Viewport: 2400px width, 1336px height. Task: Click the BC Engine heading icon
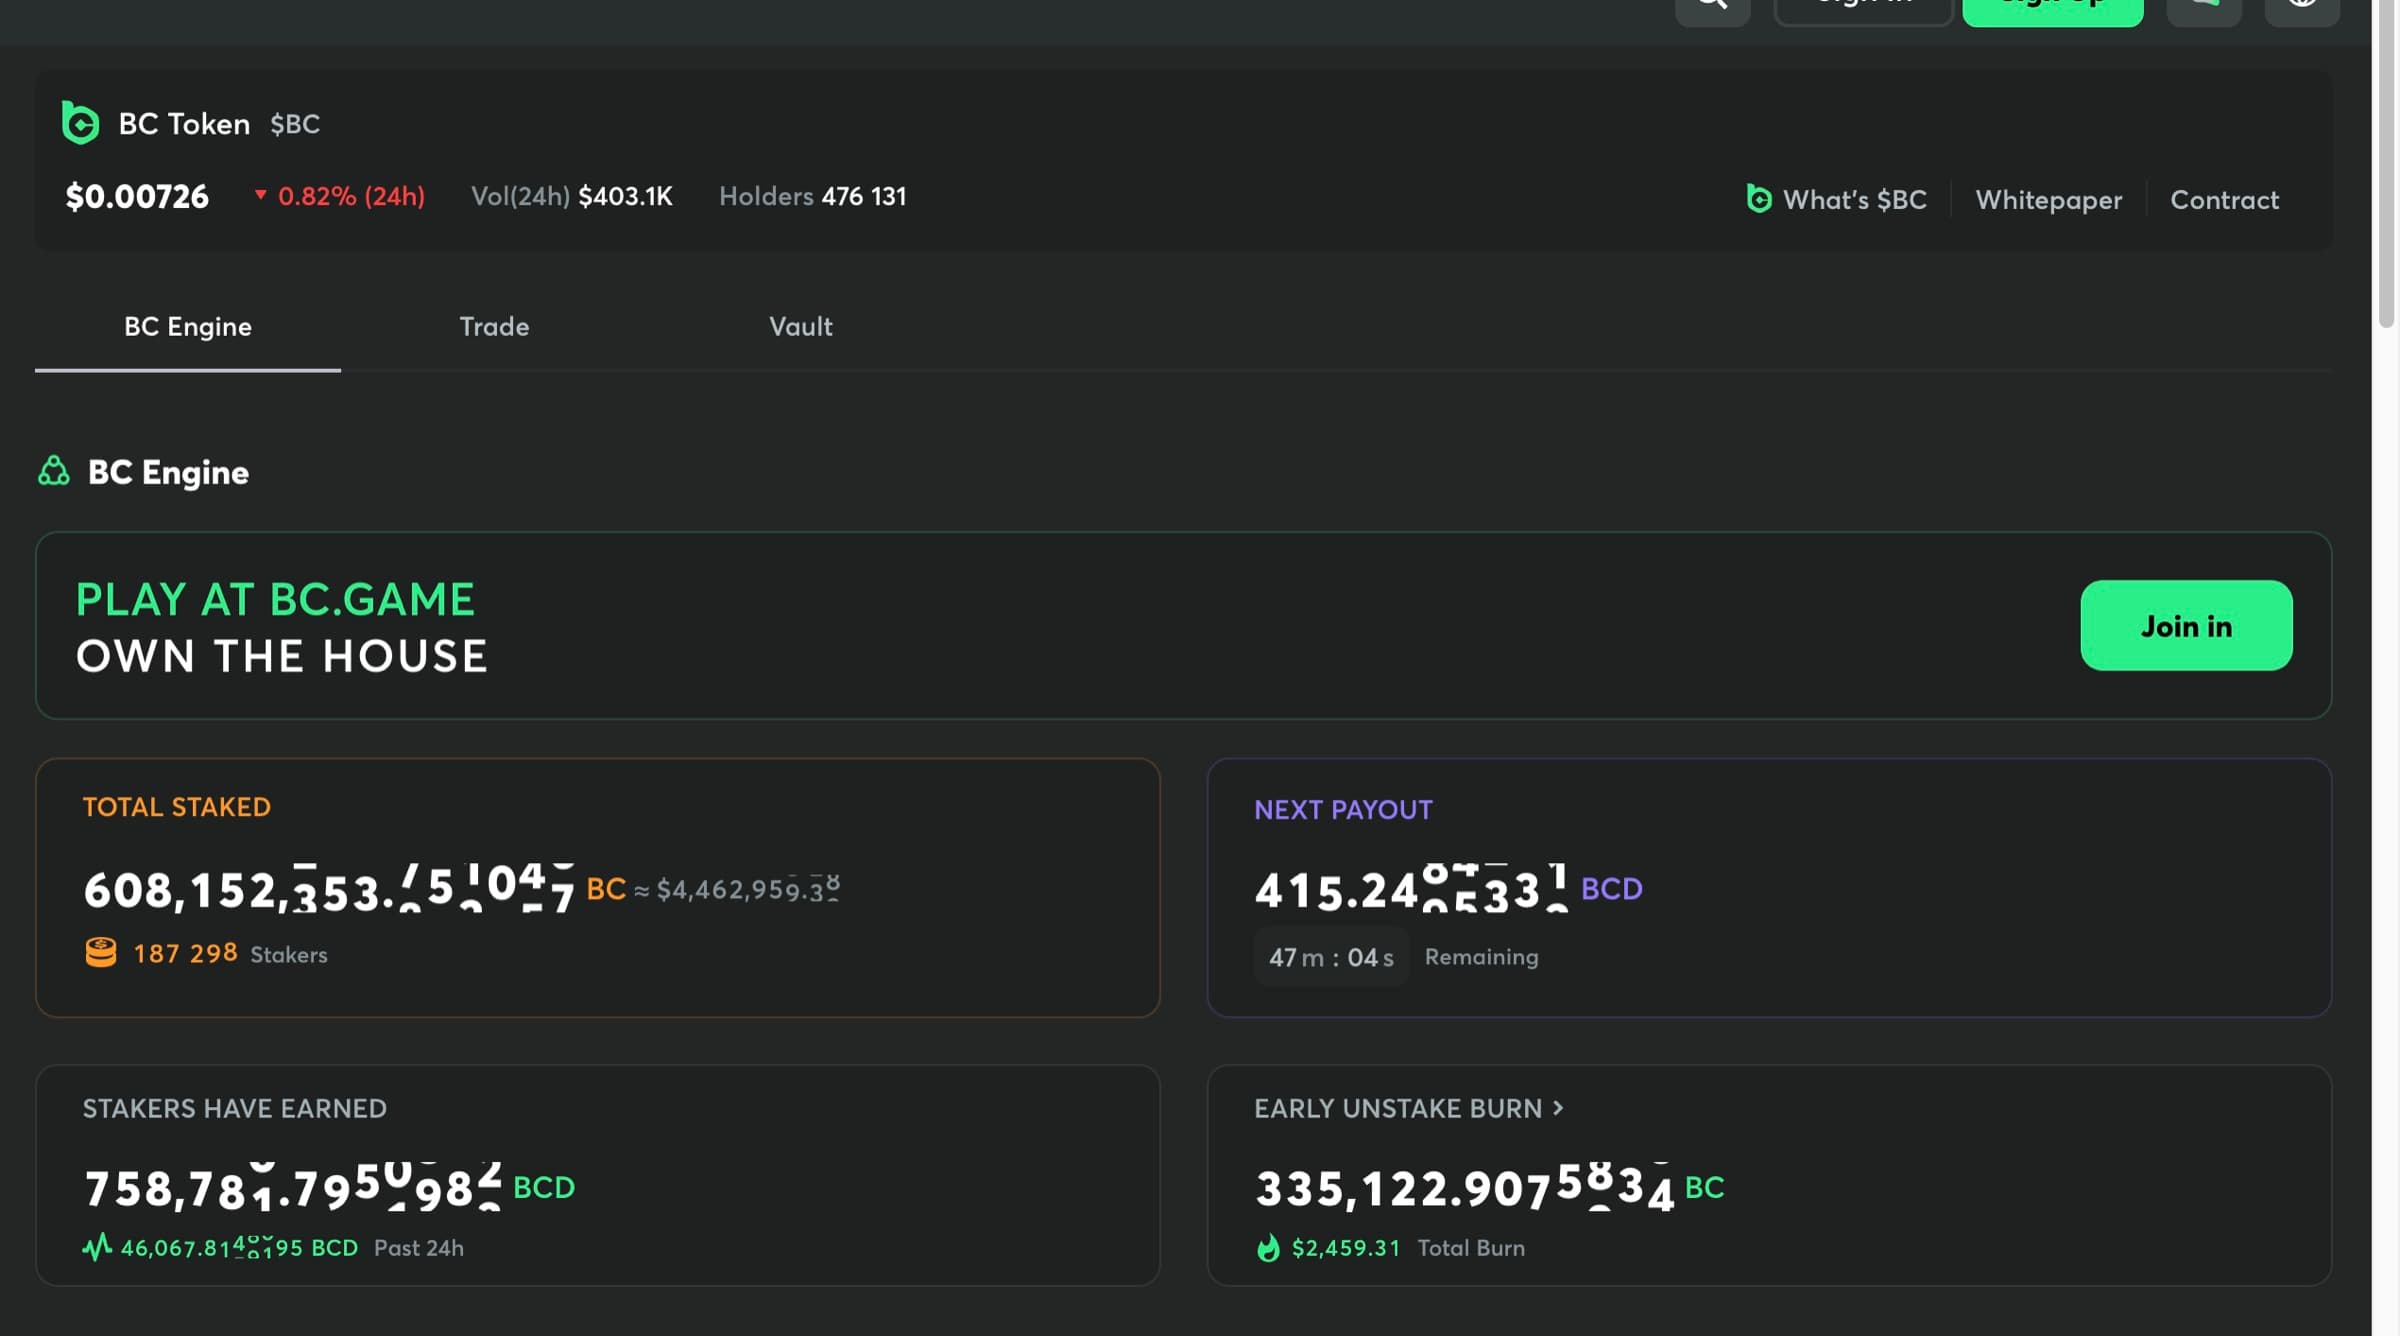[x=54, y=472]
